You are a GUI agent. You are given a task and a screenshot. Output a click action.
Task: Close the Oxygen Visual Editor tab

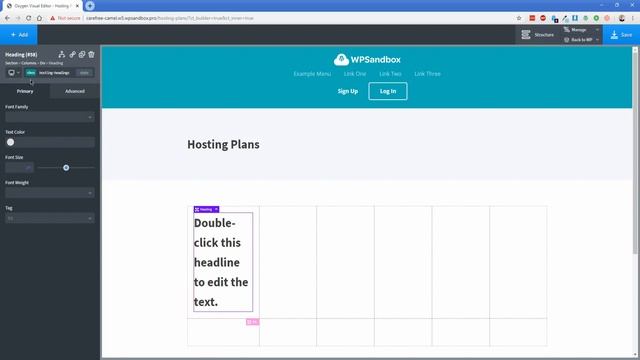(x=77, y=6)
